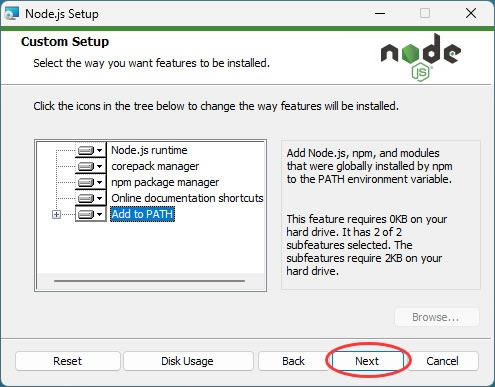Reset feature selections

[67, 361]
